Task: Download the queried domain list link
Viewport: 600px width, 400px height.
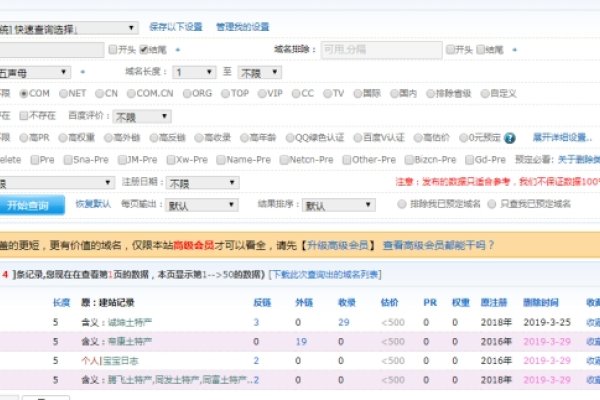Action: tap(325, 274)
